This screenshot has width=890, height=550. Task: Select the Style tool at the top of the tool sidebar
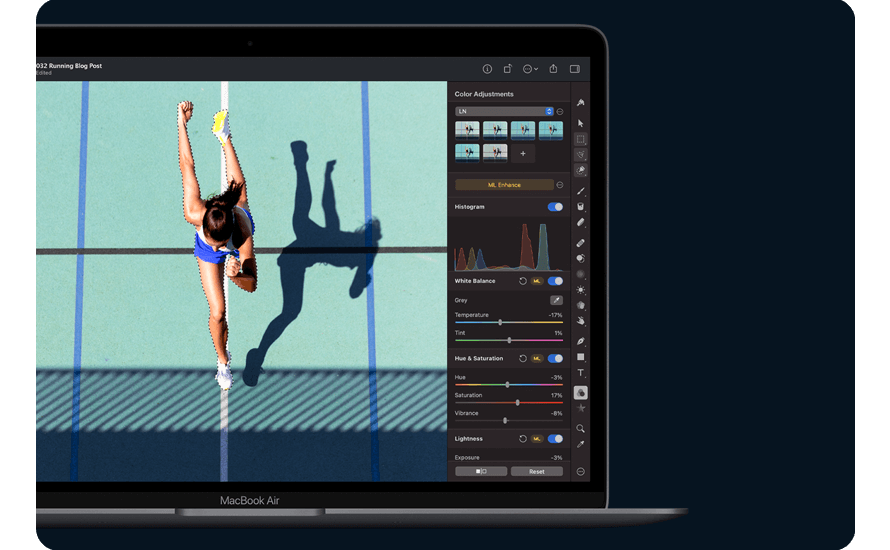(581, 103)
